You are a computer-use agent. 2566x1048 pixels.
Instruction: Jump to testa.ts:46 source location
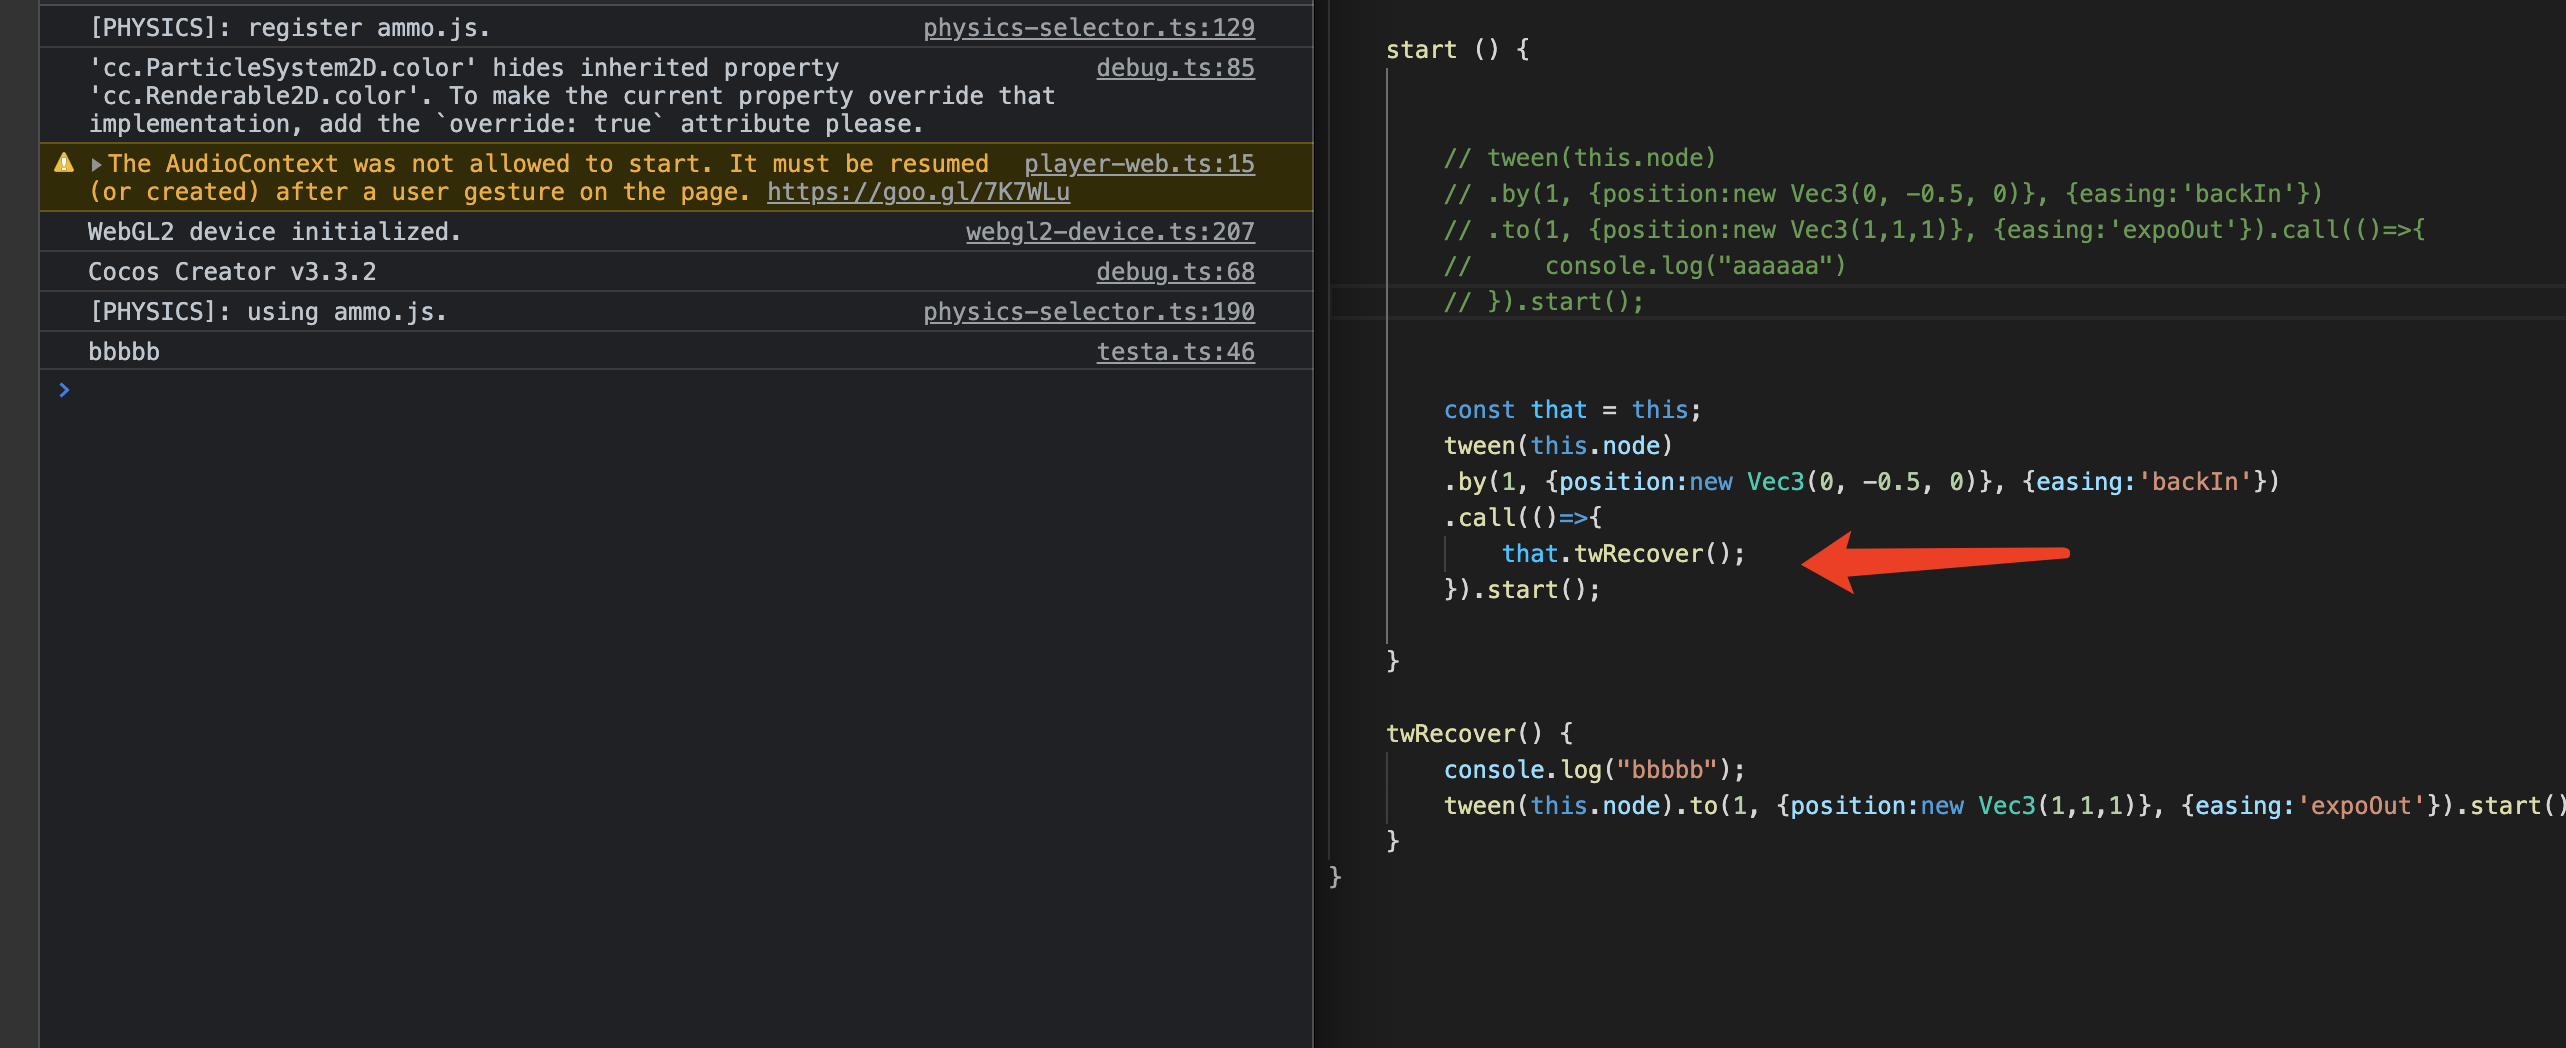click(x=1175, y=352)
